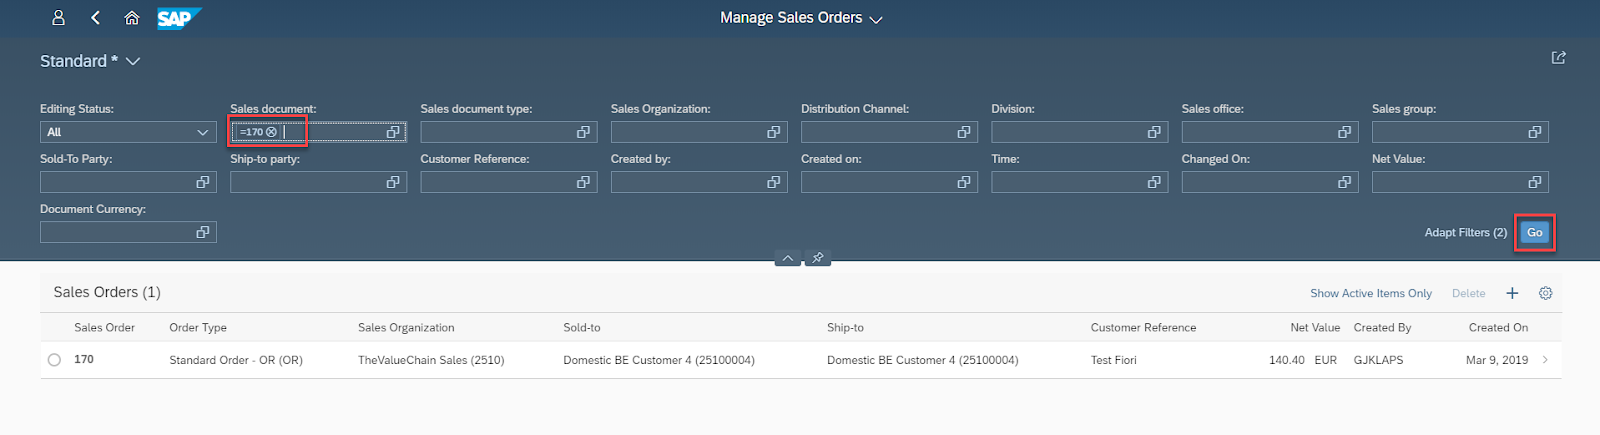Click into the Sold-To Party input field

[x=116, y=182]
